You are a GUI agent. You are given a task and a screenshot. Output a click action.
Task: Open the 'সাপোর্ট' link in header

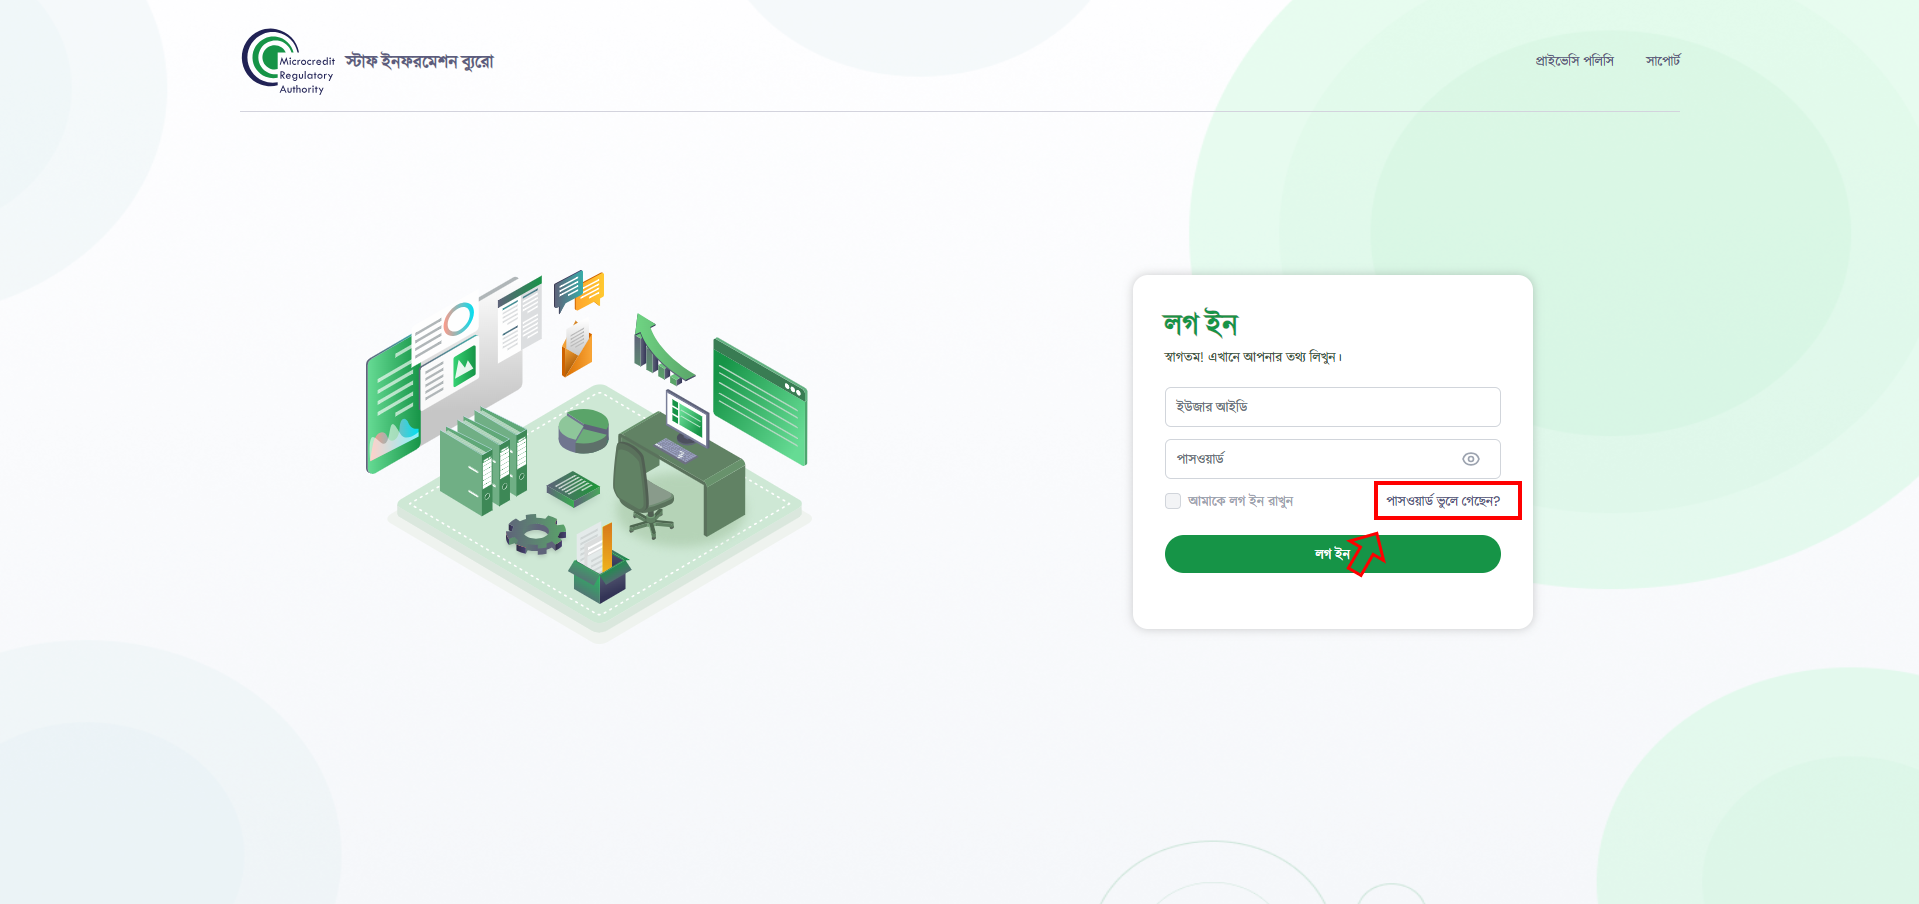[1663, 61]
